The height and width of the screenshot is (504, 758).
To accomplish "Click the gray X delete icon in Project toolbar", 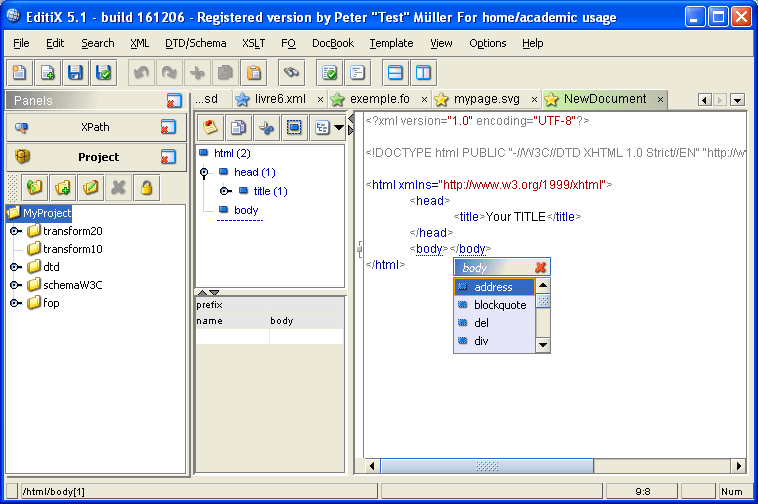I will (118, 187).
